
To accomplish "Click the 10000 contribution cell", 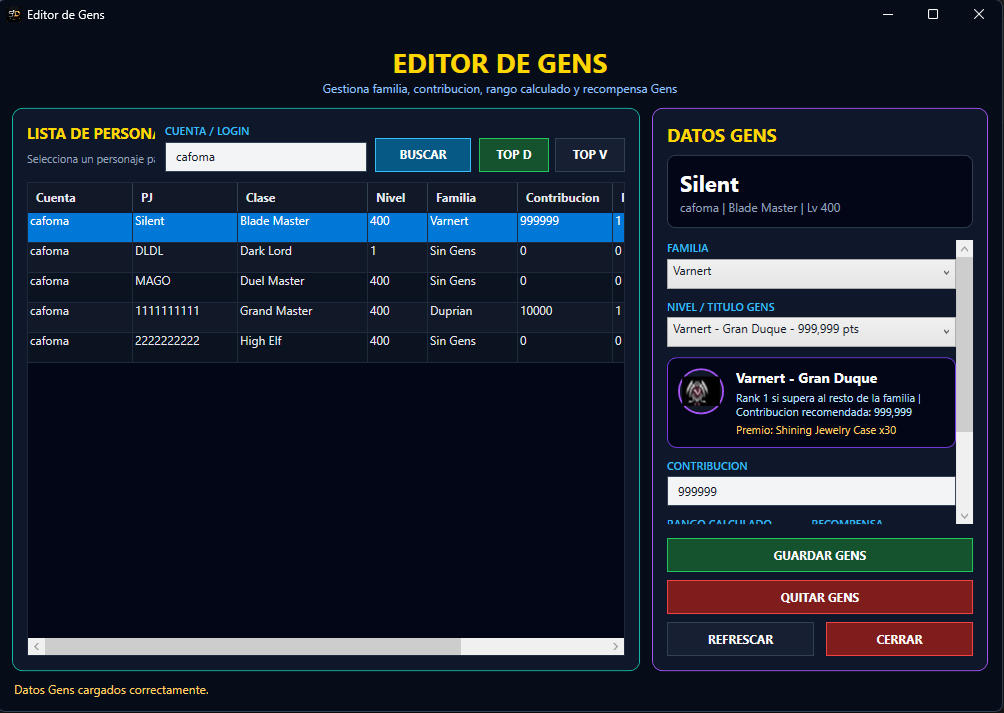I will (565, 317).
